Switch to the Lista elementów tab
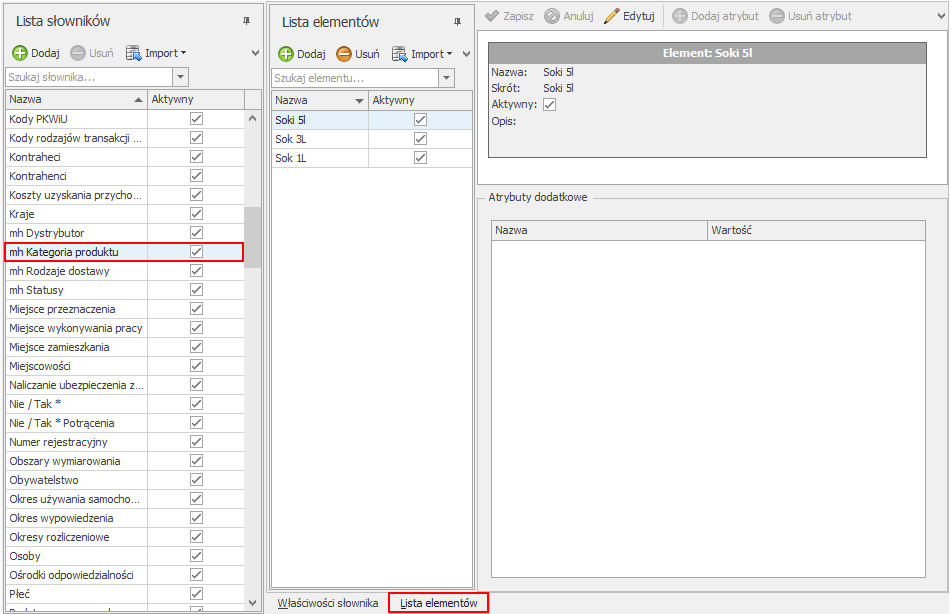Image resolution: width=951 pixels, height=614 pixels. coord(438,603)
